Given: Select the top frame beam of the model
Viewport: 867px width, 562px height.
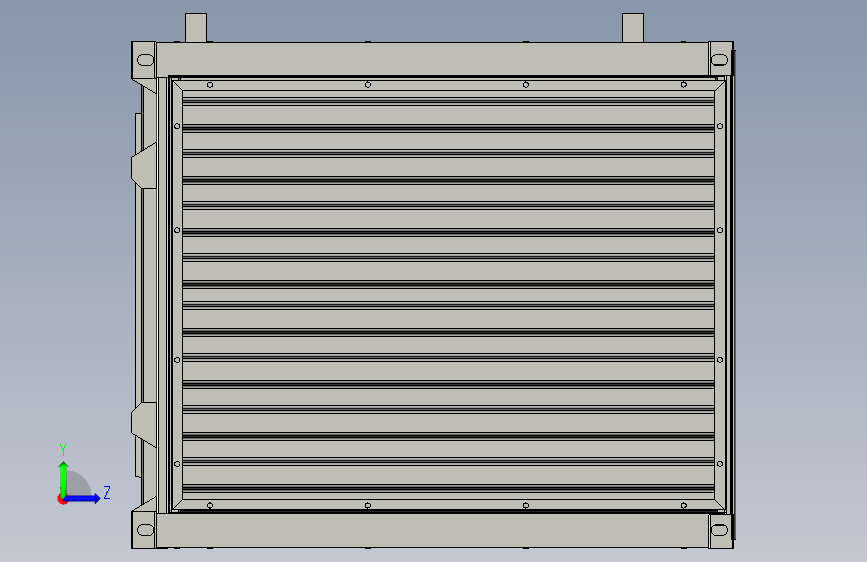Looking at the screenshot, I should (x=432, y=59).
